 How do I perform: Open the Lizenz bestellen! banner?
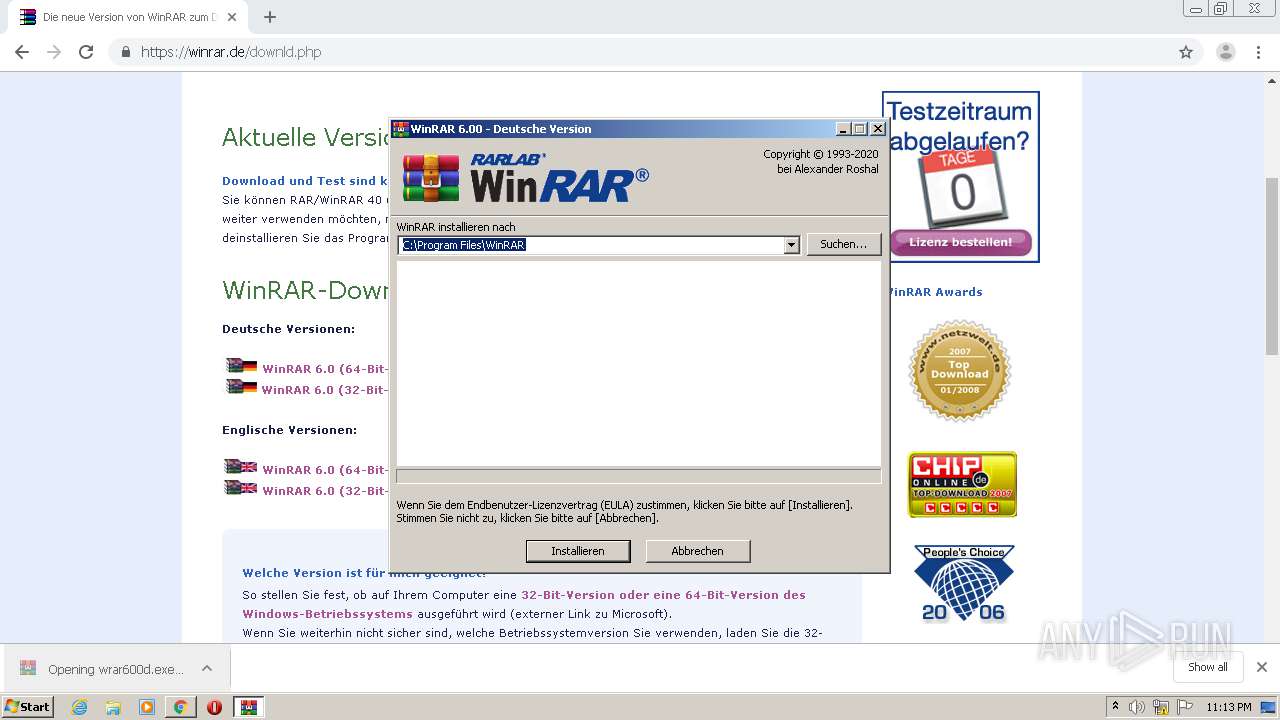[x=960, y=242]
